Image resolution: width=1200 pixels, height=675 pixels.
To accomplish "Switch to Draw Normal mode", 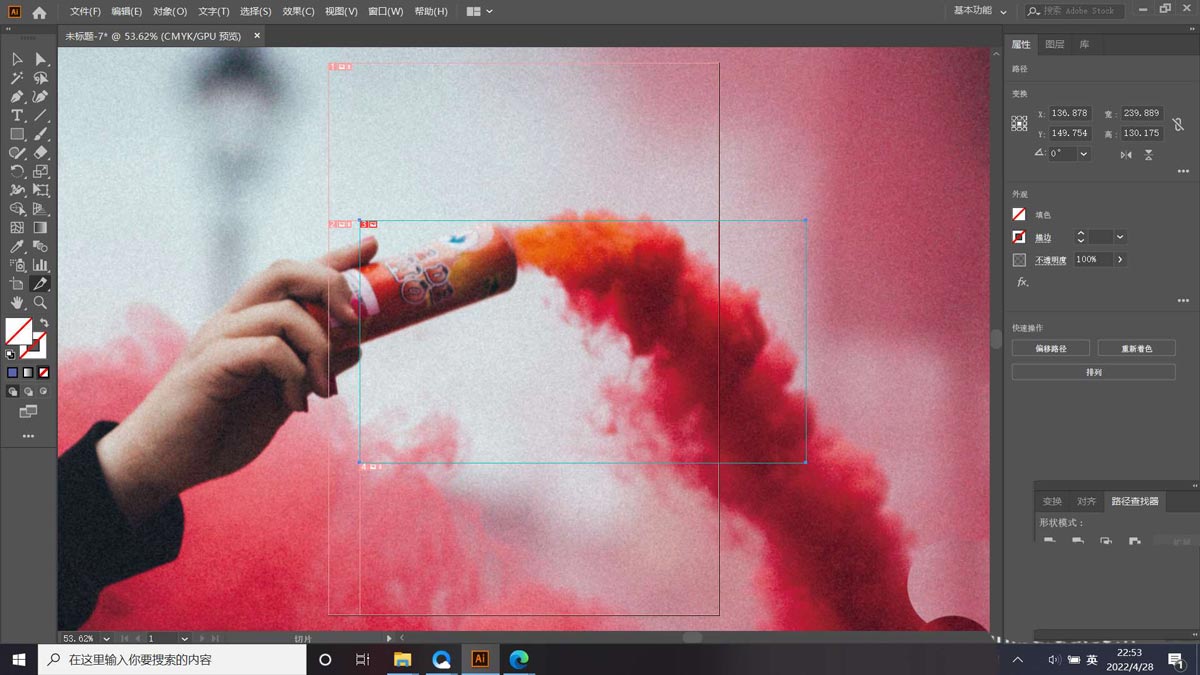I will pyautogui.click(x=12, y=391).
